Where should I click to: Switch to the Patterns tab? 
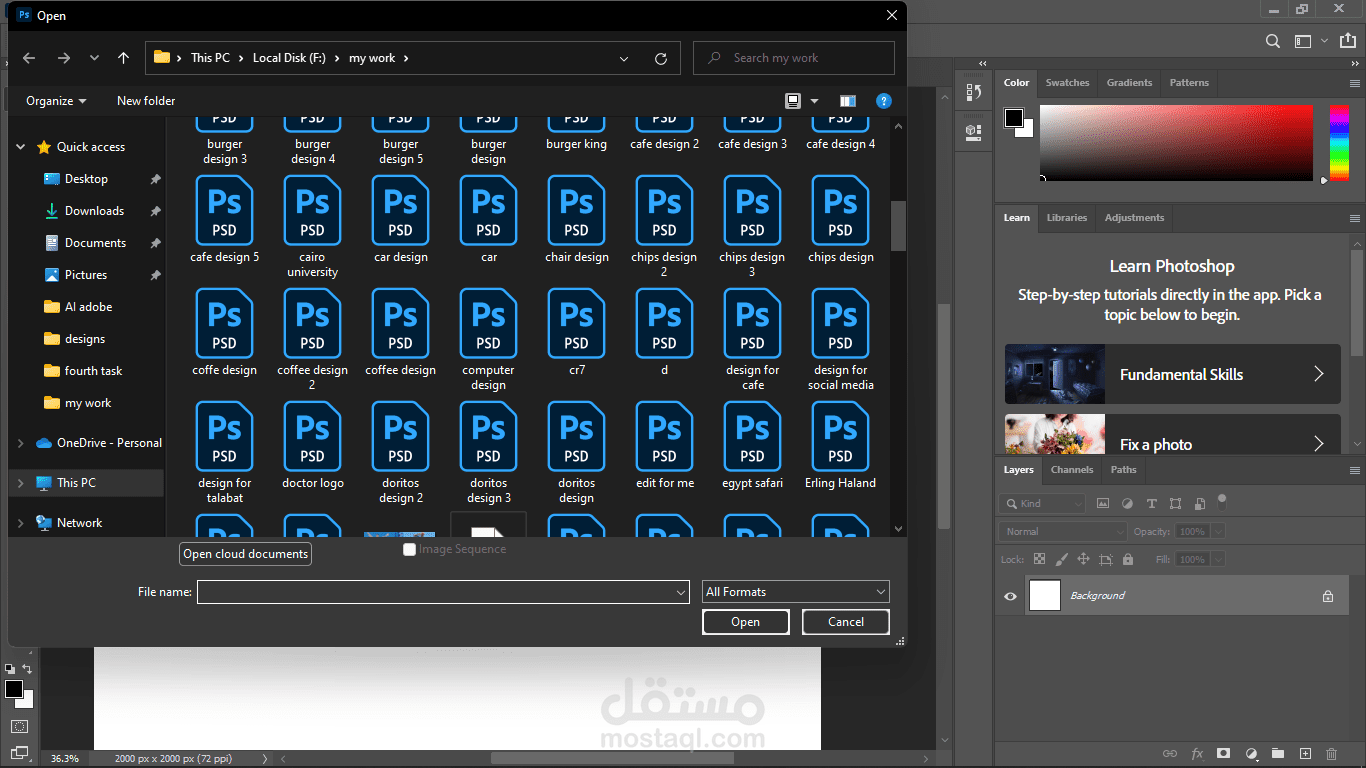[x=1189, y=83]
